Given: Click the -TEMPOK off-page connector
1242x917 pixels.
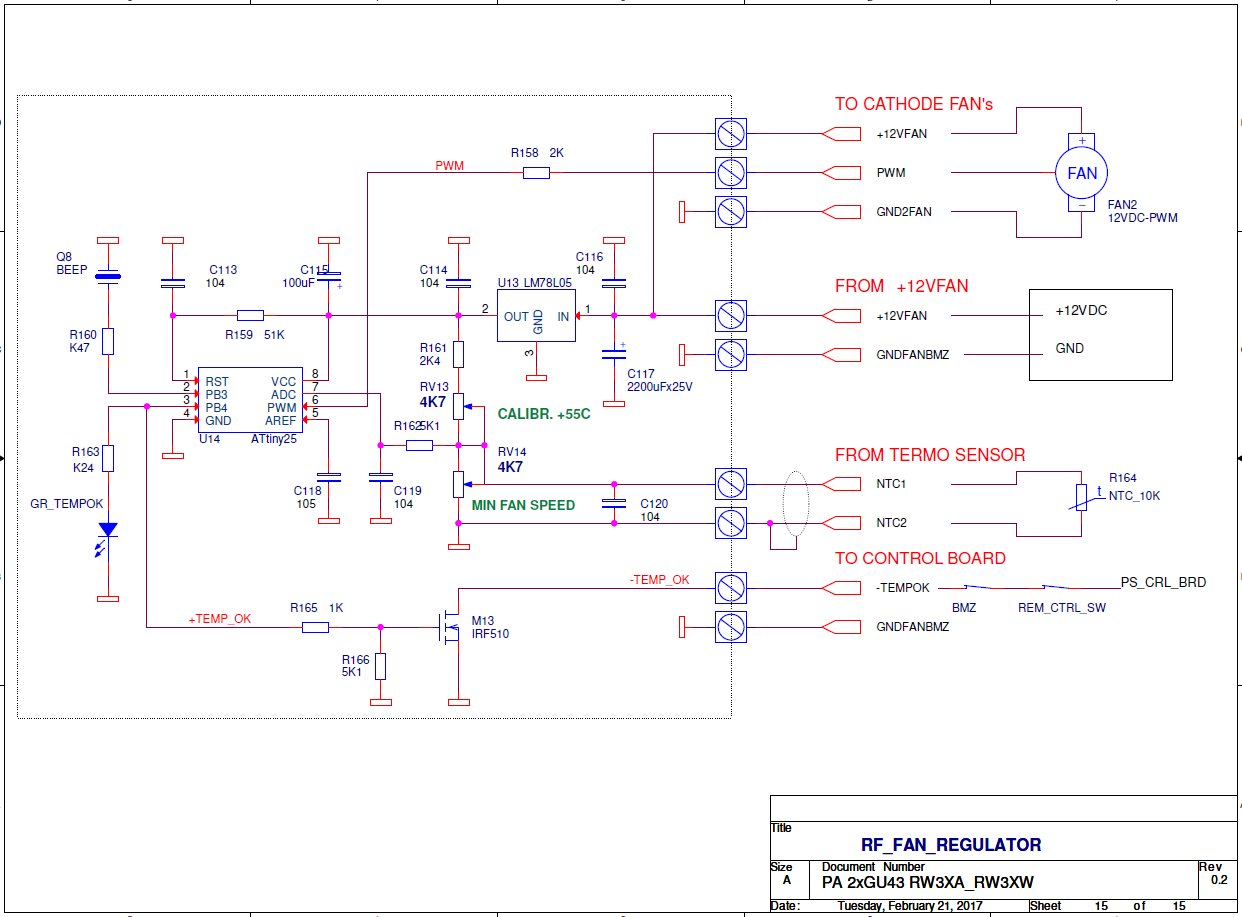Looking at the screenshot, I should pos(841,588).
